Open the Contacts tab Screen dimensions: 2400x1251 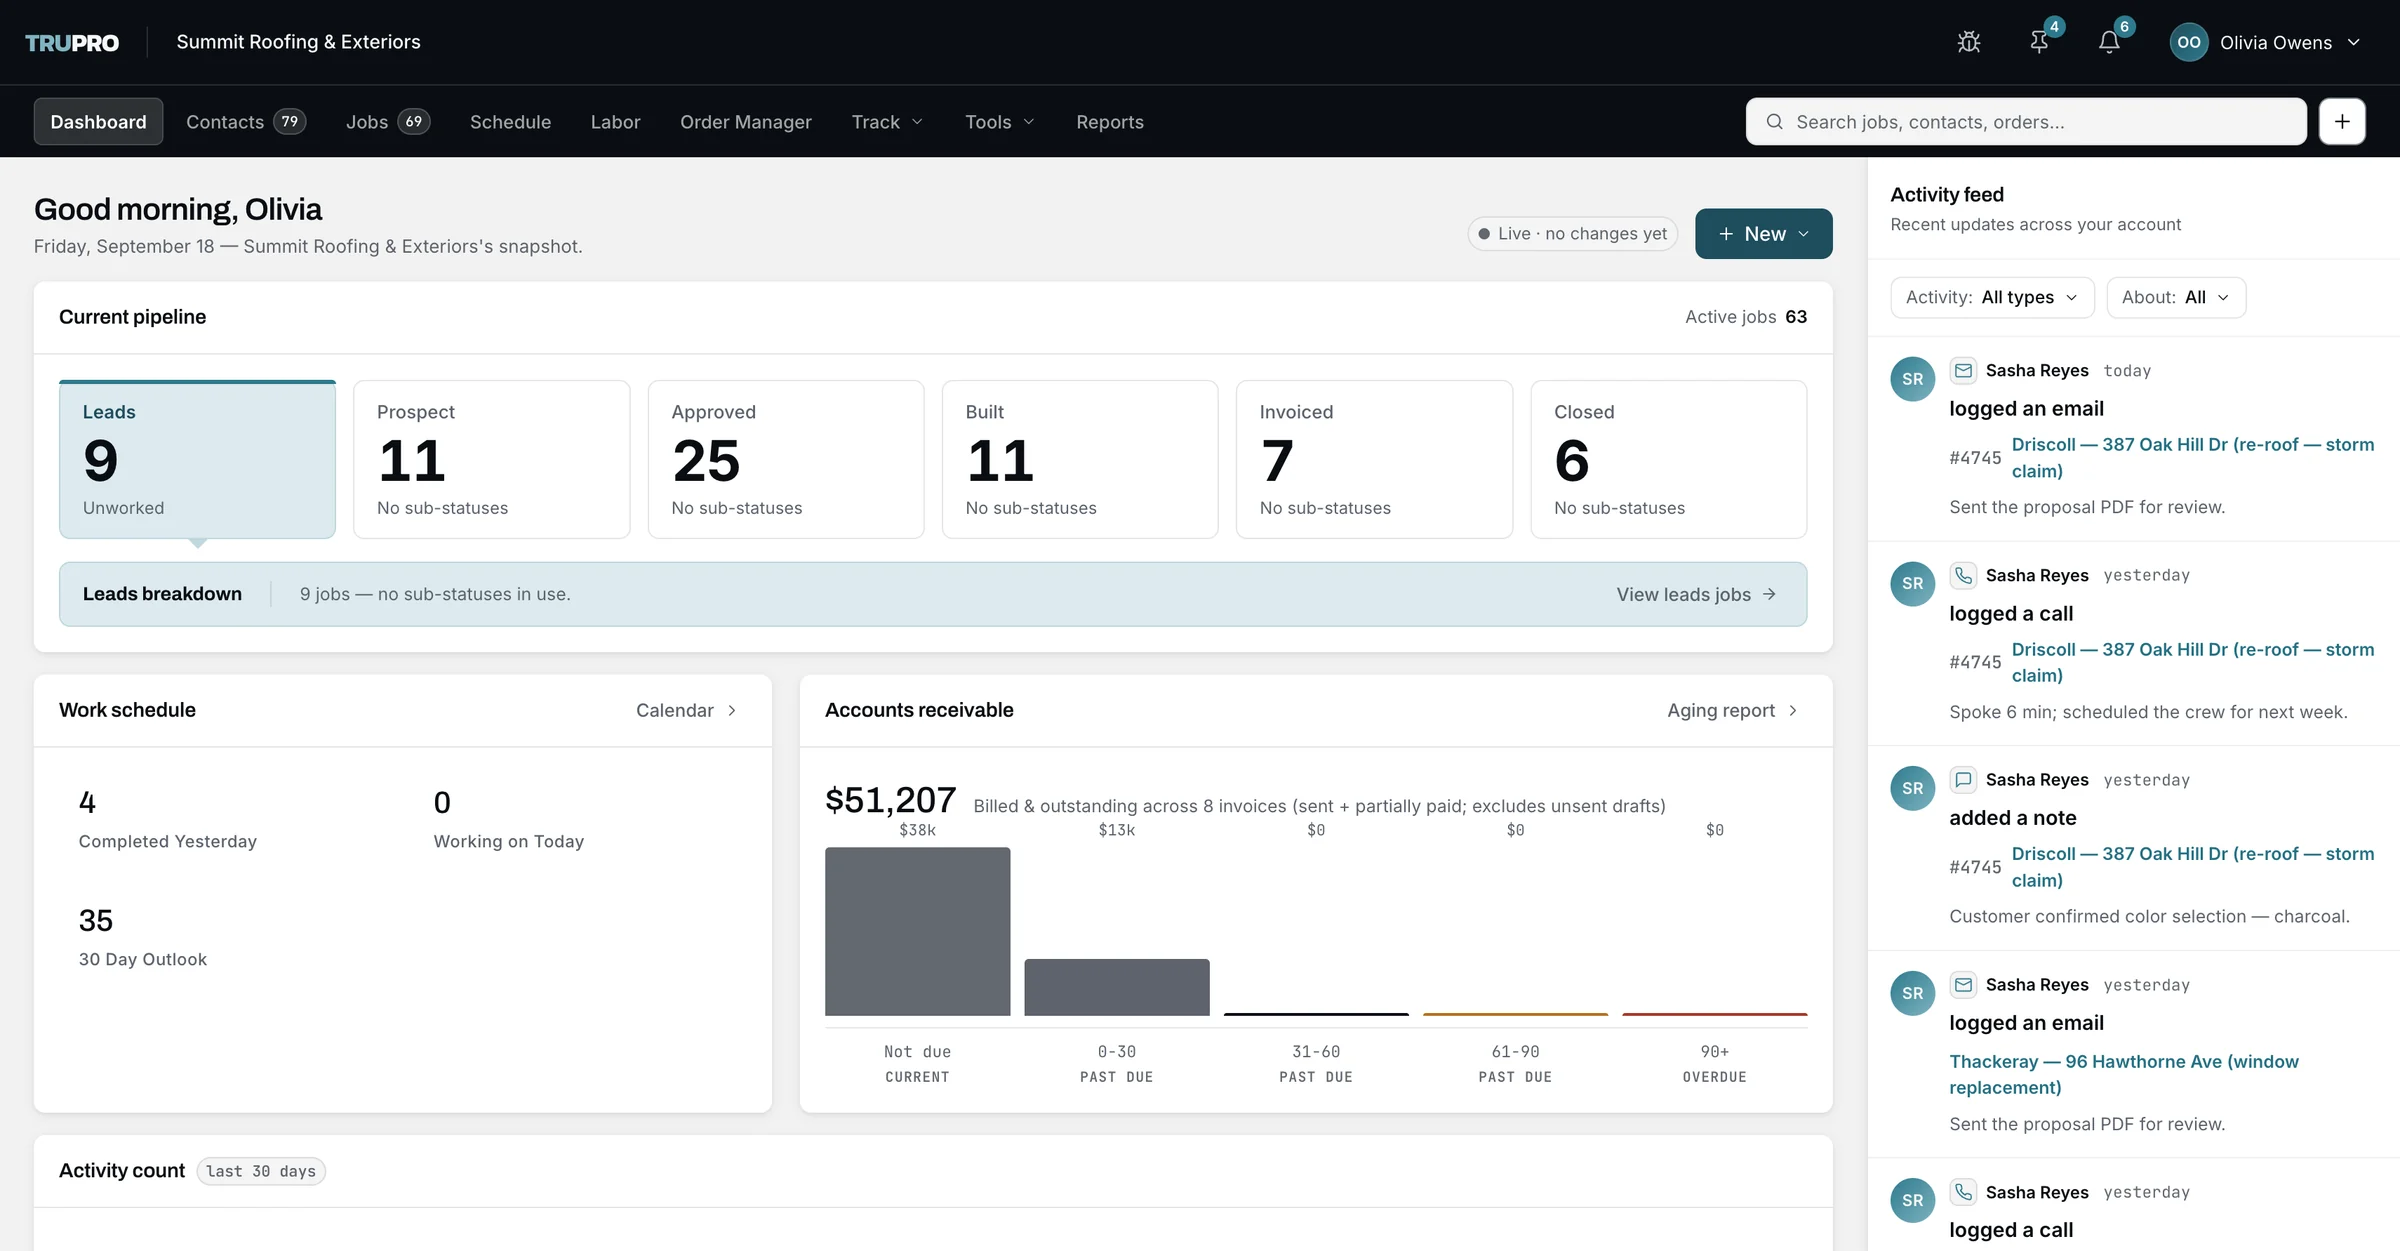coord(245,121)
